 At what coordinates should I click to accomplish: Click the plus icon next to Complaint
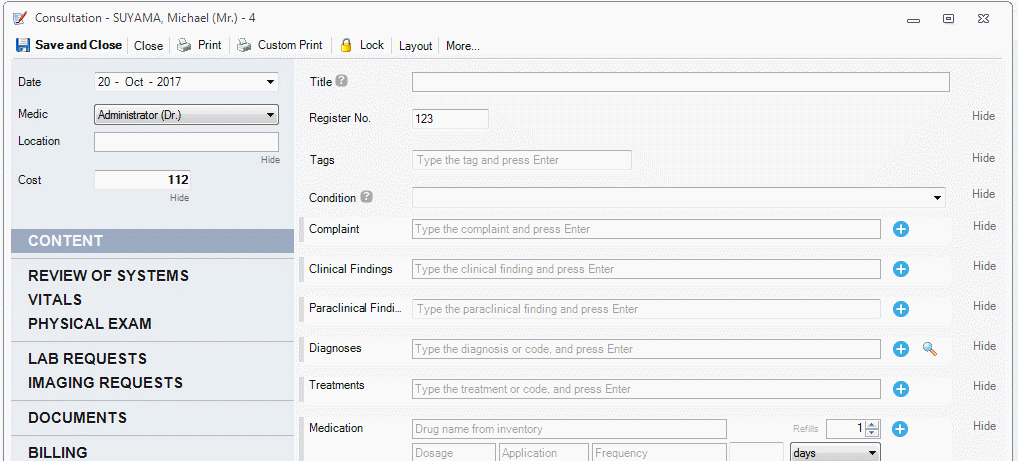[900, 229]
